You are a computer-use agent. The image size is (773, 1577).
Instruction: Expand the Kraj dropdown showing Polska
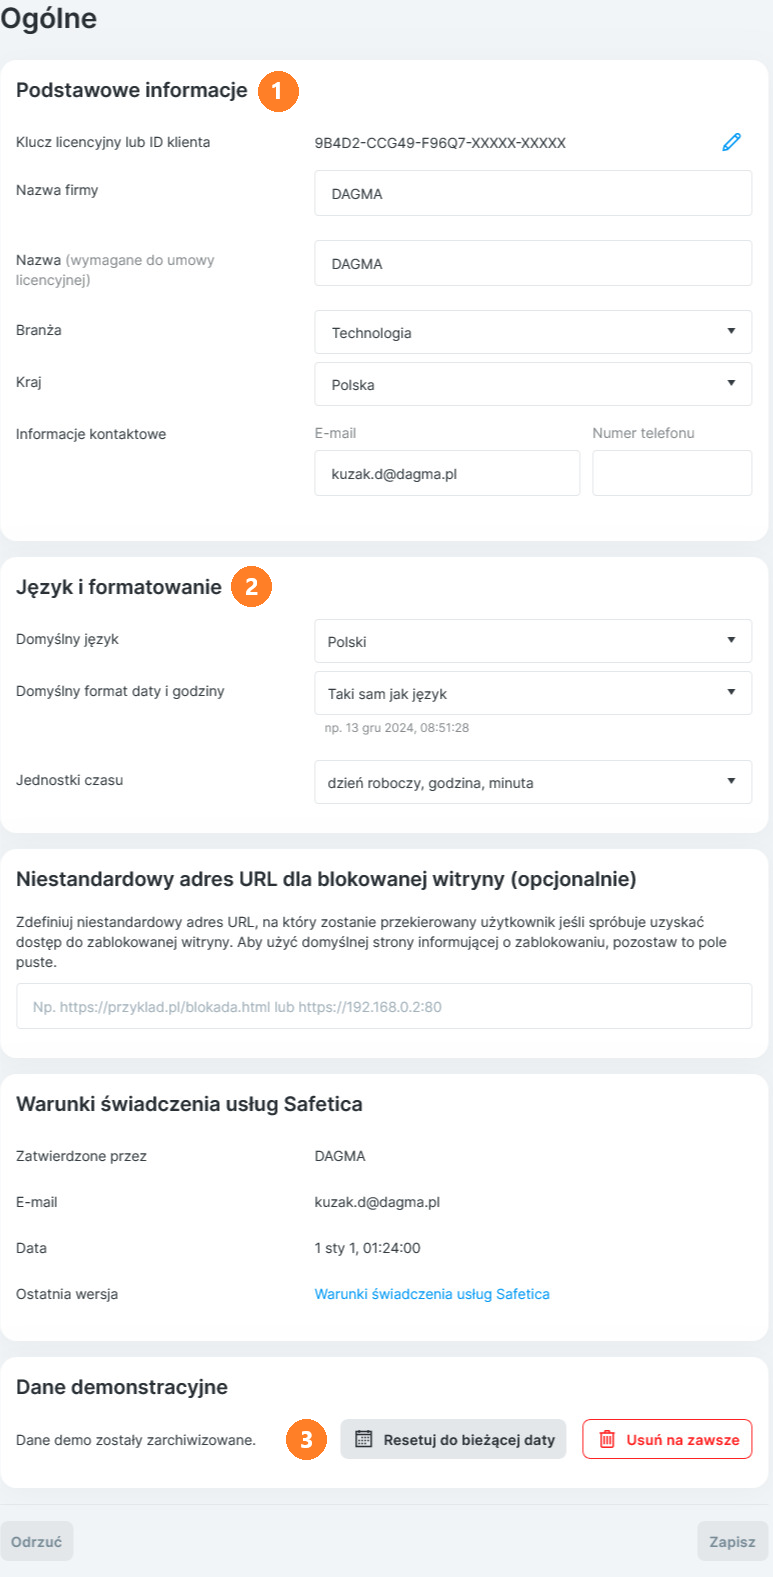(x=533, y=384)
